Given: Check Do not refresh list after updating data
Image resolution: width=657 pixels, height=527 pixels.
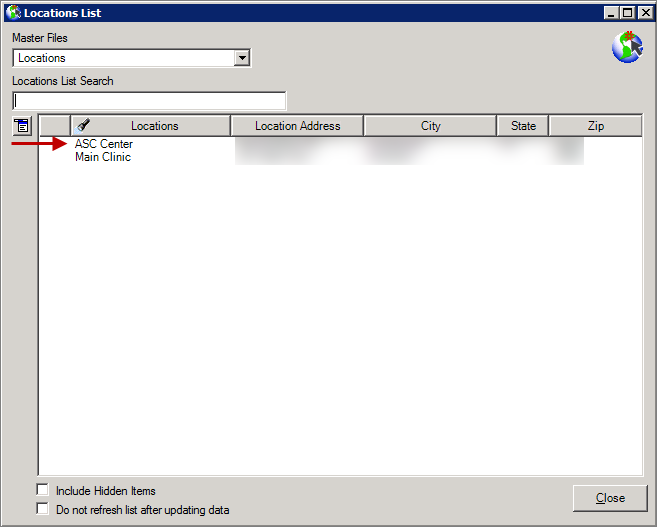Looking at the screenshot, I should (x=43, y=509).
